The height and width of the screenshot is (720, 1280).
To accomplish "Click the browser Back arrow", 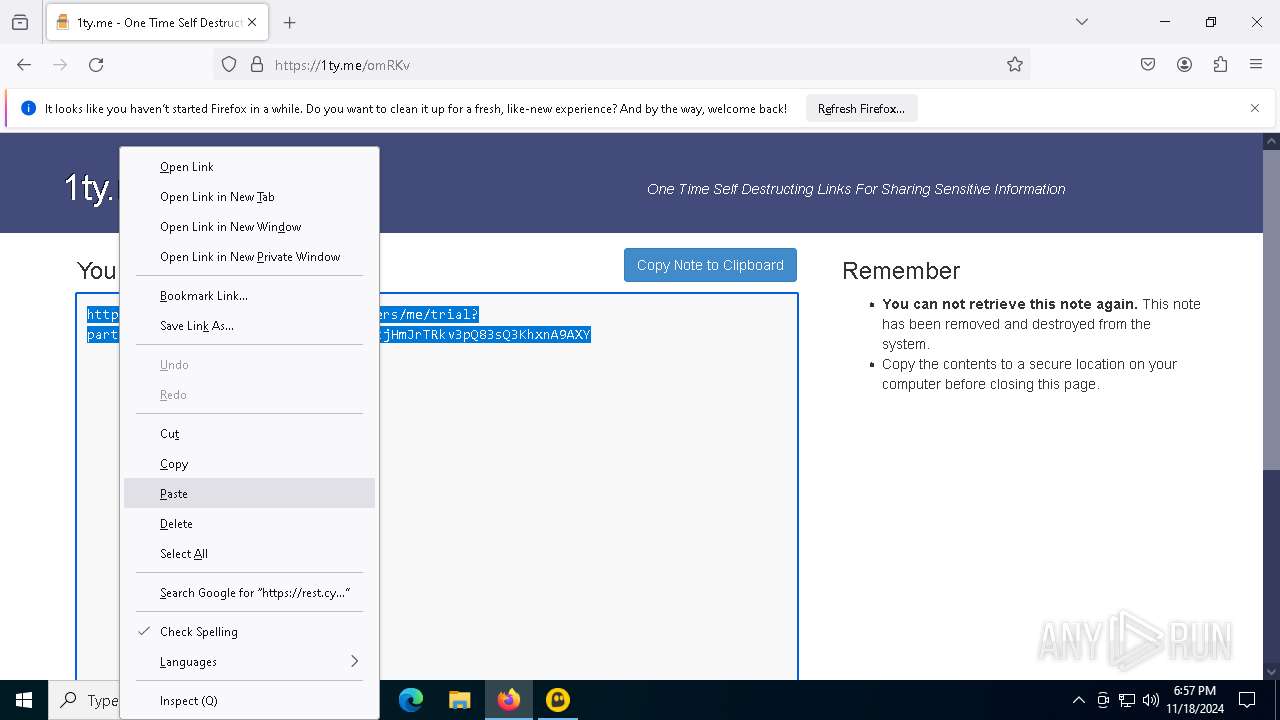I will 24,65.
